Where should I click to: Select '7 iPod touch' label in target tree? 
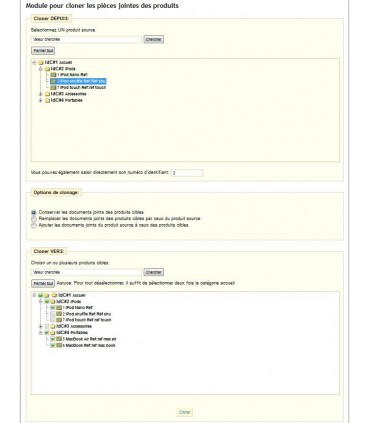pyautogui.click(x=87, y=320)
